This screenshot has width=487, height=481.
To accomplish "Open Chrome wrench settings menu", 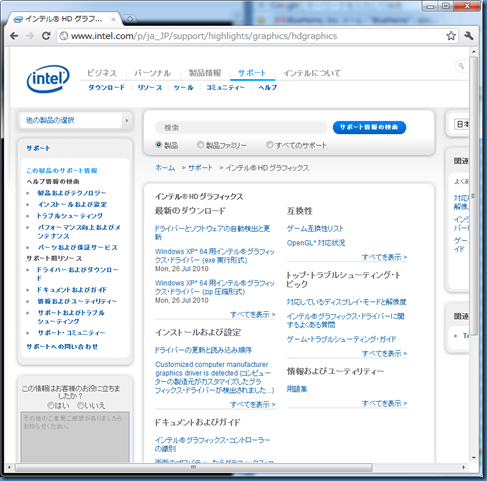I will (x=469, y=36).
